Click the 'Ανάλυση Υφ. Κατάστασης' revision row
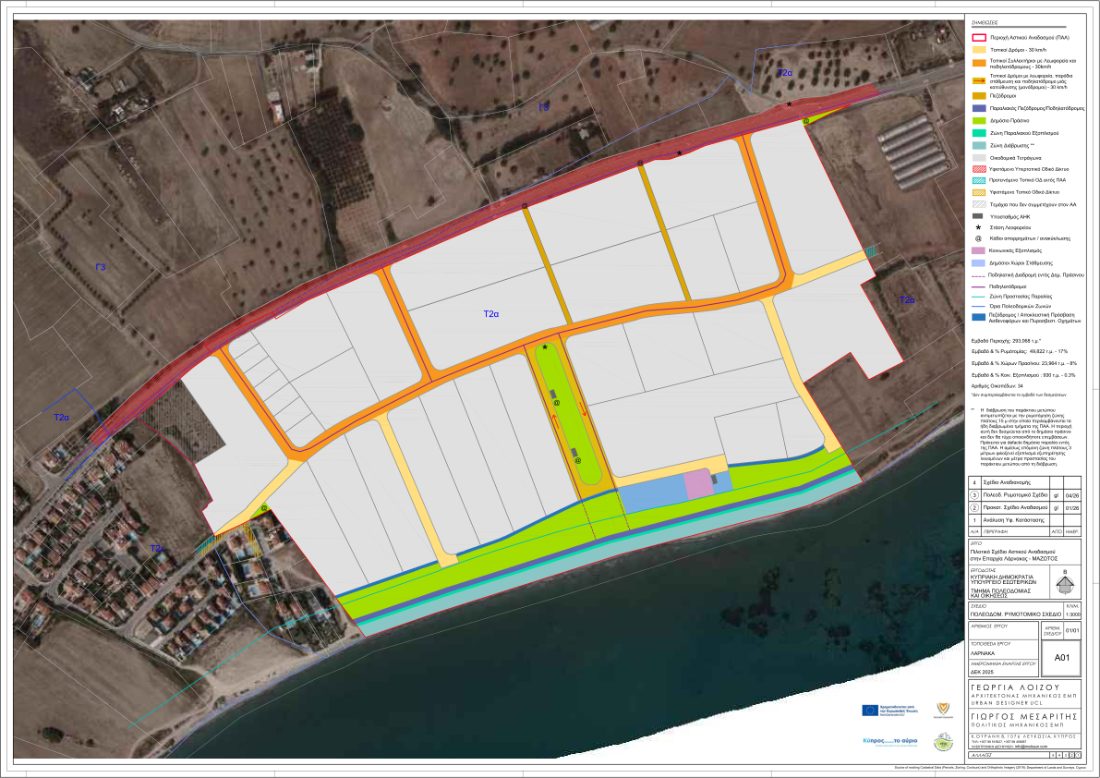The width and height of the screenshot is (1100, 778). point(1025,520)
